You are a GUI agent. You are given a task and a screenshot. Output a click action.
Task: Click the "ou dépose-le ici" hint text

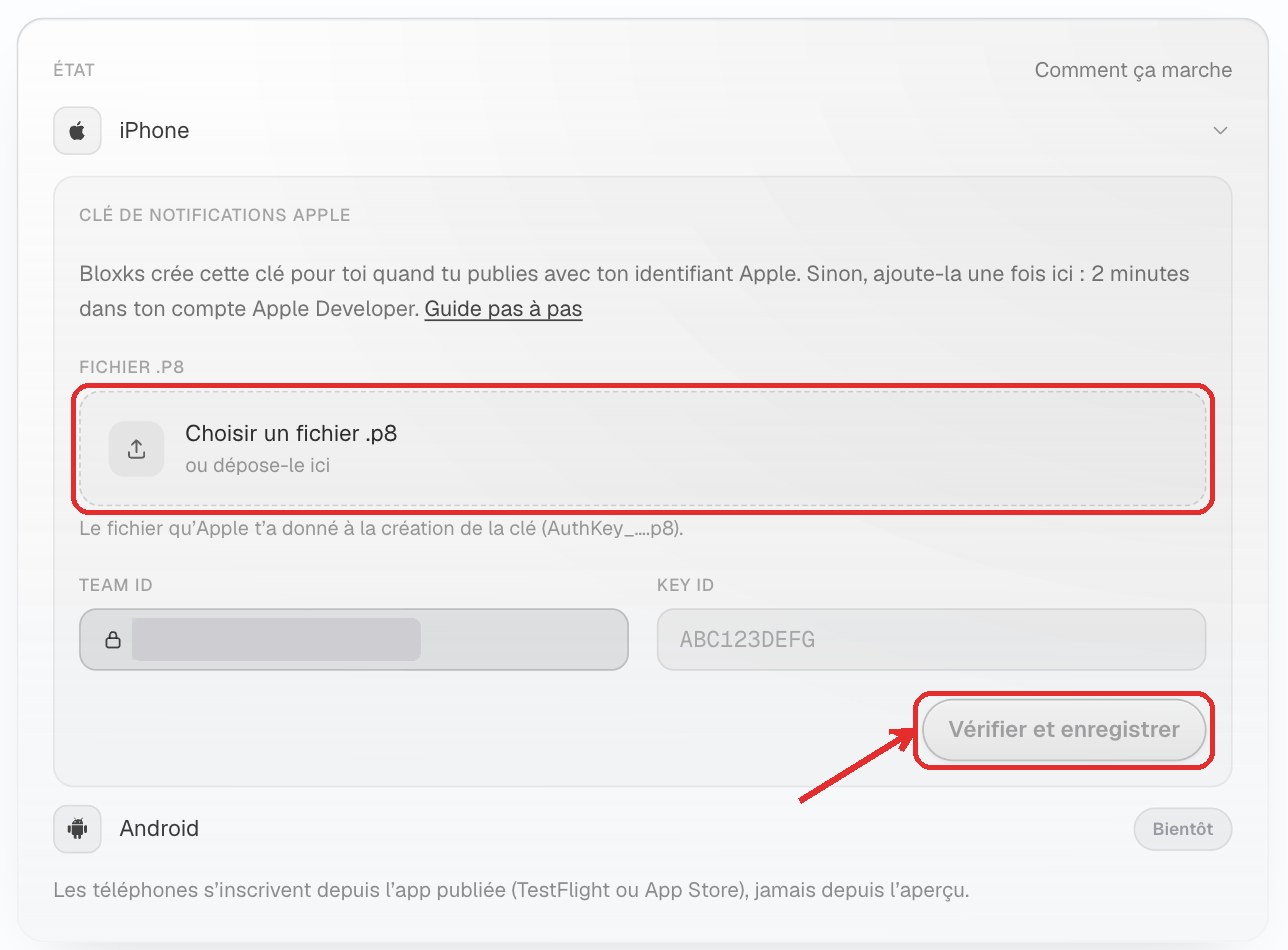[x=258, y=466]
